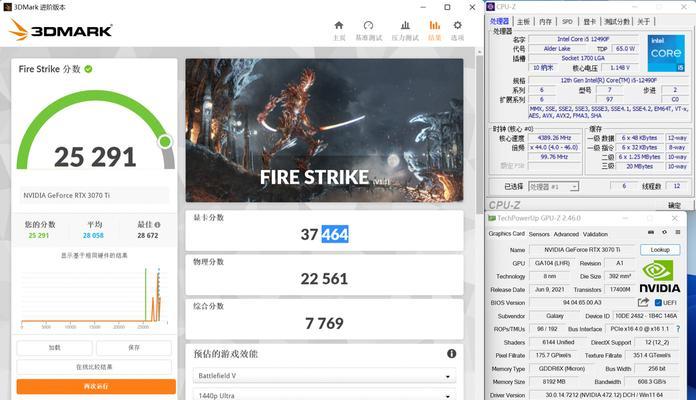This screenshot has width=696, height=400.
Task: Click info icon in estimated game performance panel
Action: pos(451,353)
